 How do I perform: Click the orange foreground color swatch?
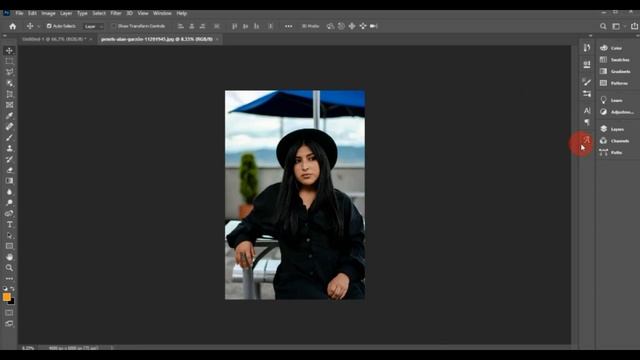point(6,297)
